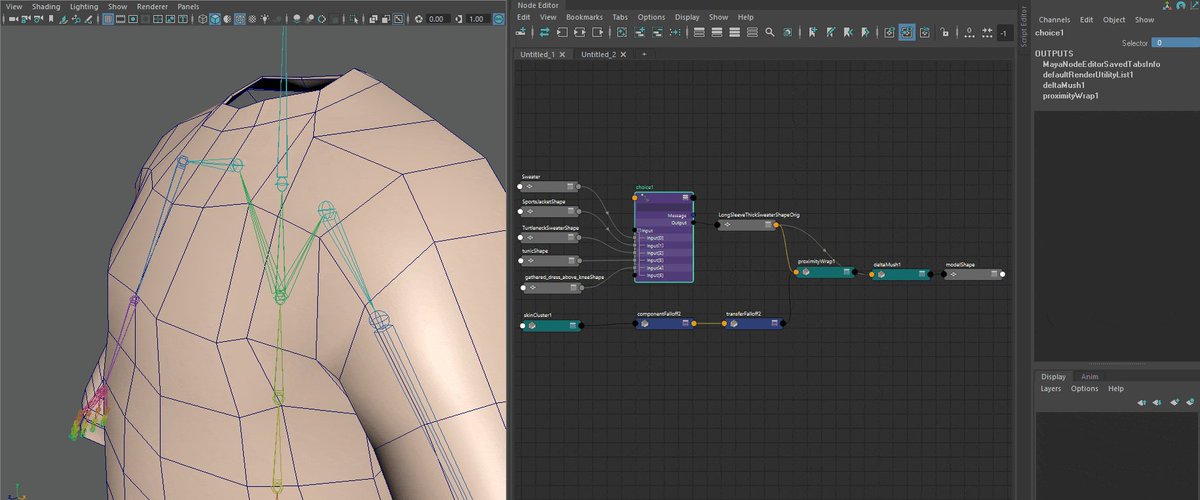Click remove selected nodes from graph icon
Screen dimensions: 1200x500
[x=658, y=32]
